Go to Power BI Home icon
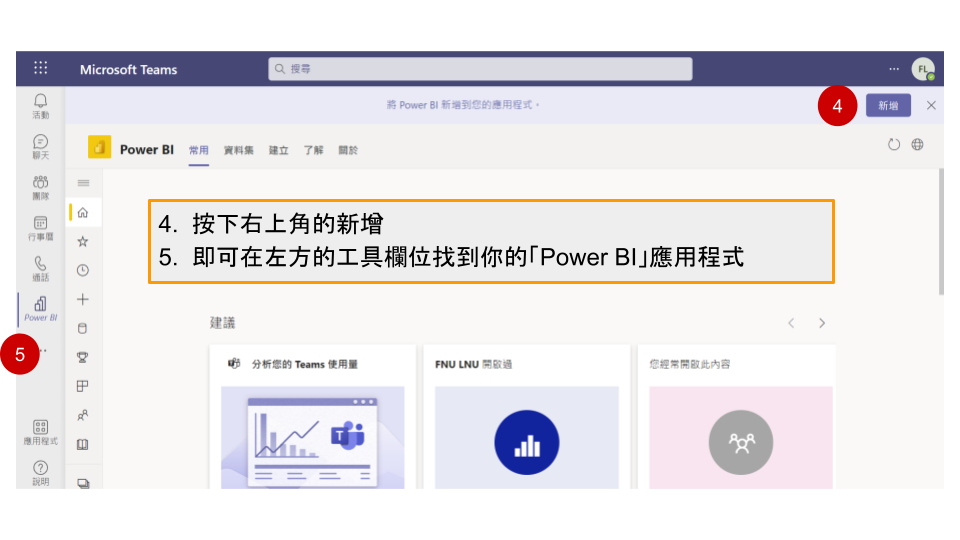The image size is (960, 540). point(83,212)
